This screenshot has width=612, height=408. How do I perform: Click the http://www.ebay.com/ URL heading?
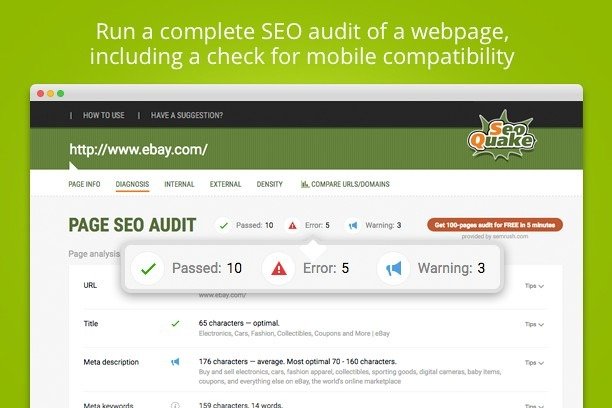coord(138,150)
